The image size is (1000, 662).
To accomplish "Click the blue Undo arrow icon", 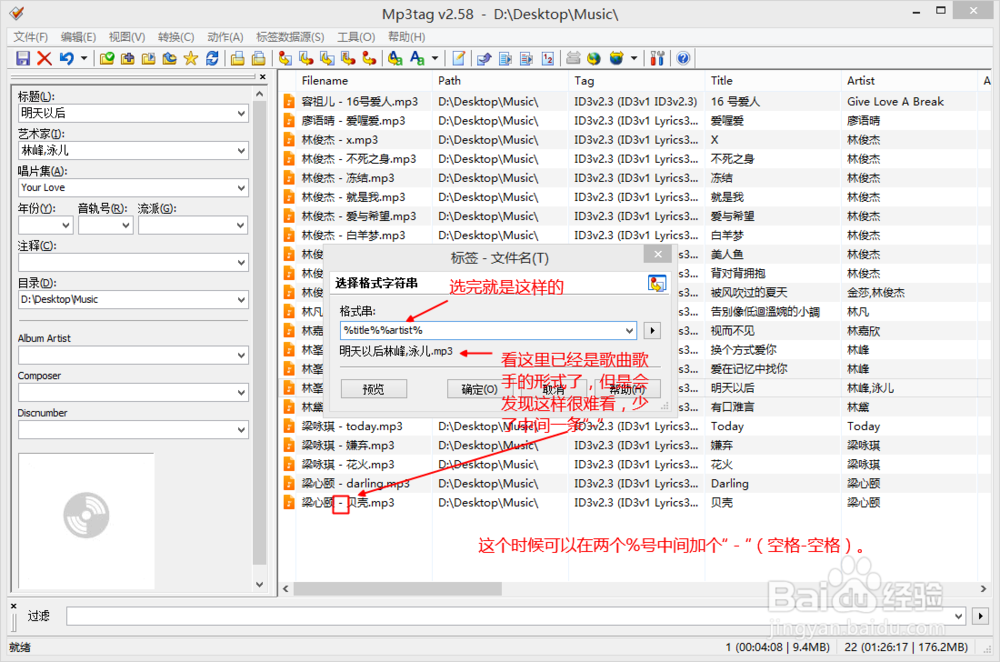I will tap(66, 59).
